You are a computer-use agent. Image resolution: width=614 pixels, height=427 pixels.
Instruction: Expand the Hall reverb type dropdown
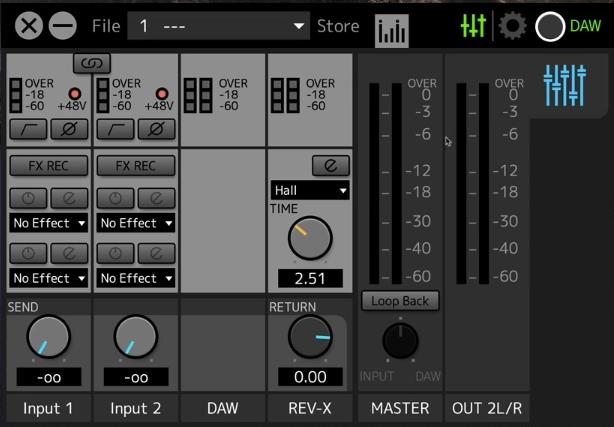(x=309, y=190)
